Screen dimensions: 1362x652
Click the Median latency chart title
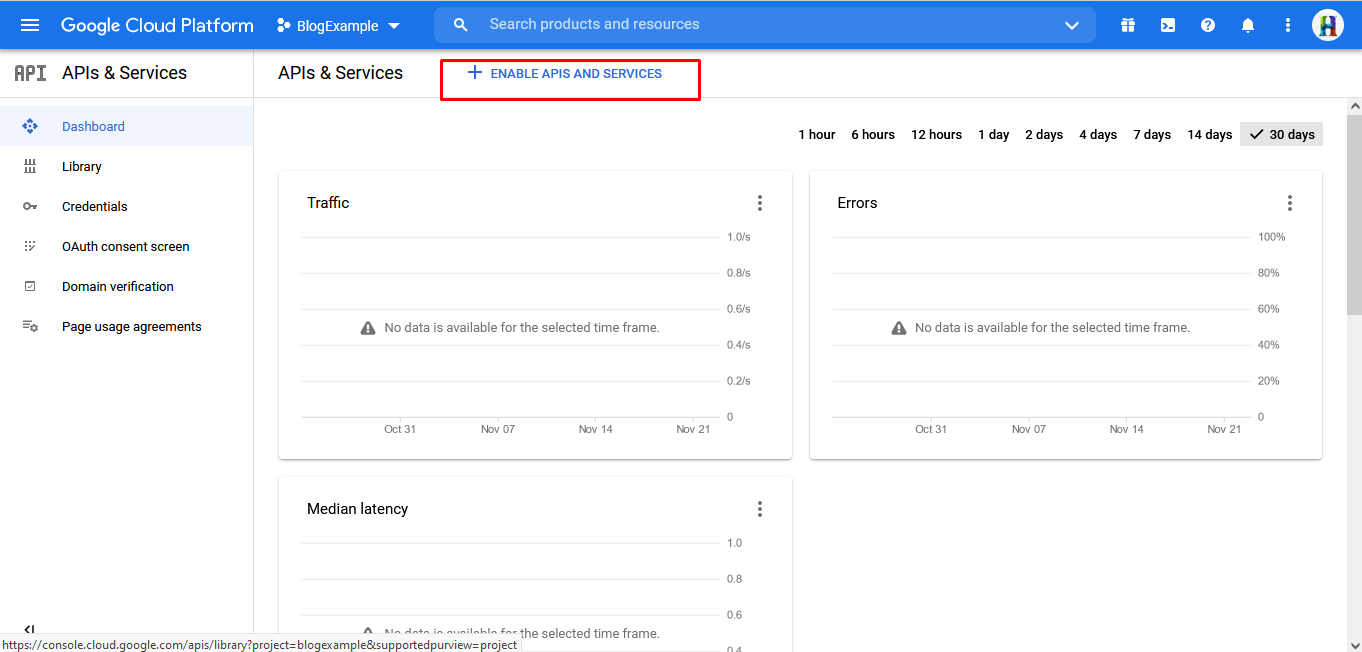click(x=358, y=509)
